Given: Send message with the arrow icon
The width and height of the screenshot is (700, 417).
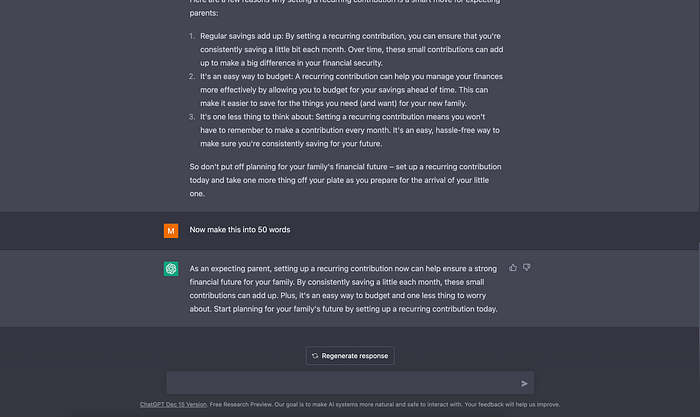Looking at the screenshot, I should click(x=524, y=383).
